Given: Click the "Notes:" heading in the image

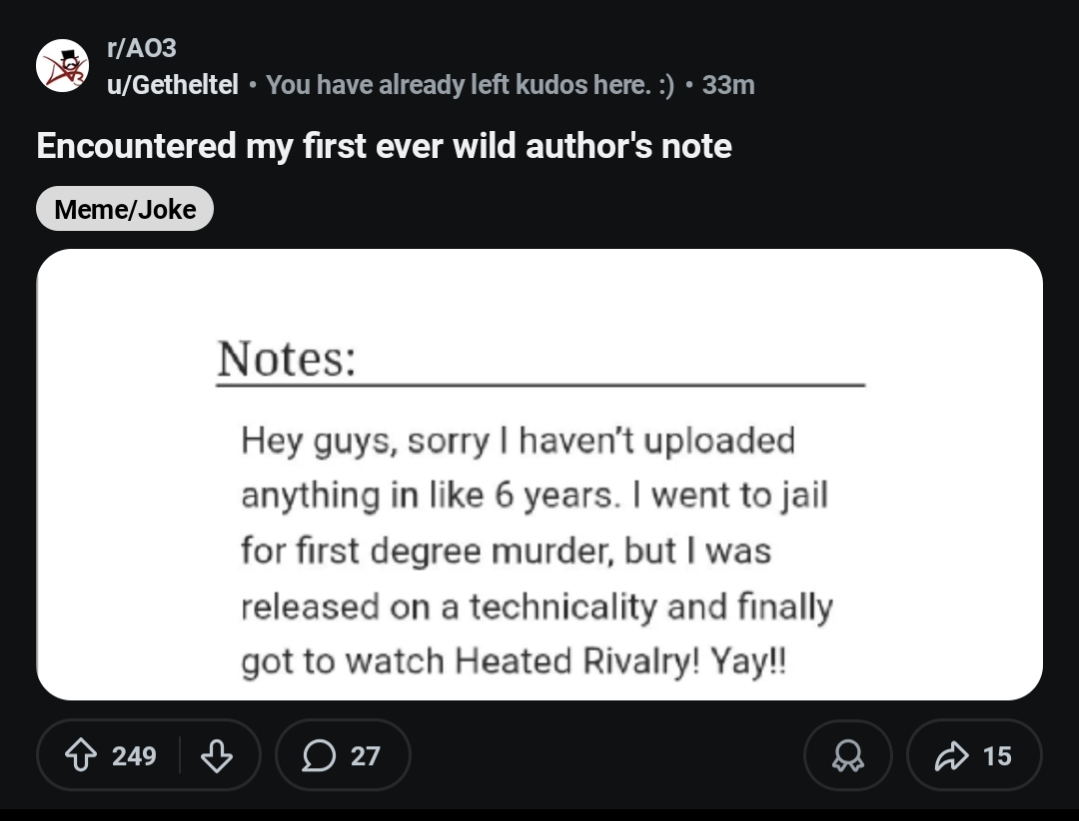Looking at the screenshot, I should 286,358.
